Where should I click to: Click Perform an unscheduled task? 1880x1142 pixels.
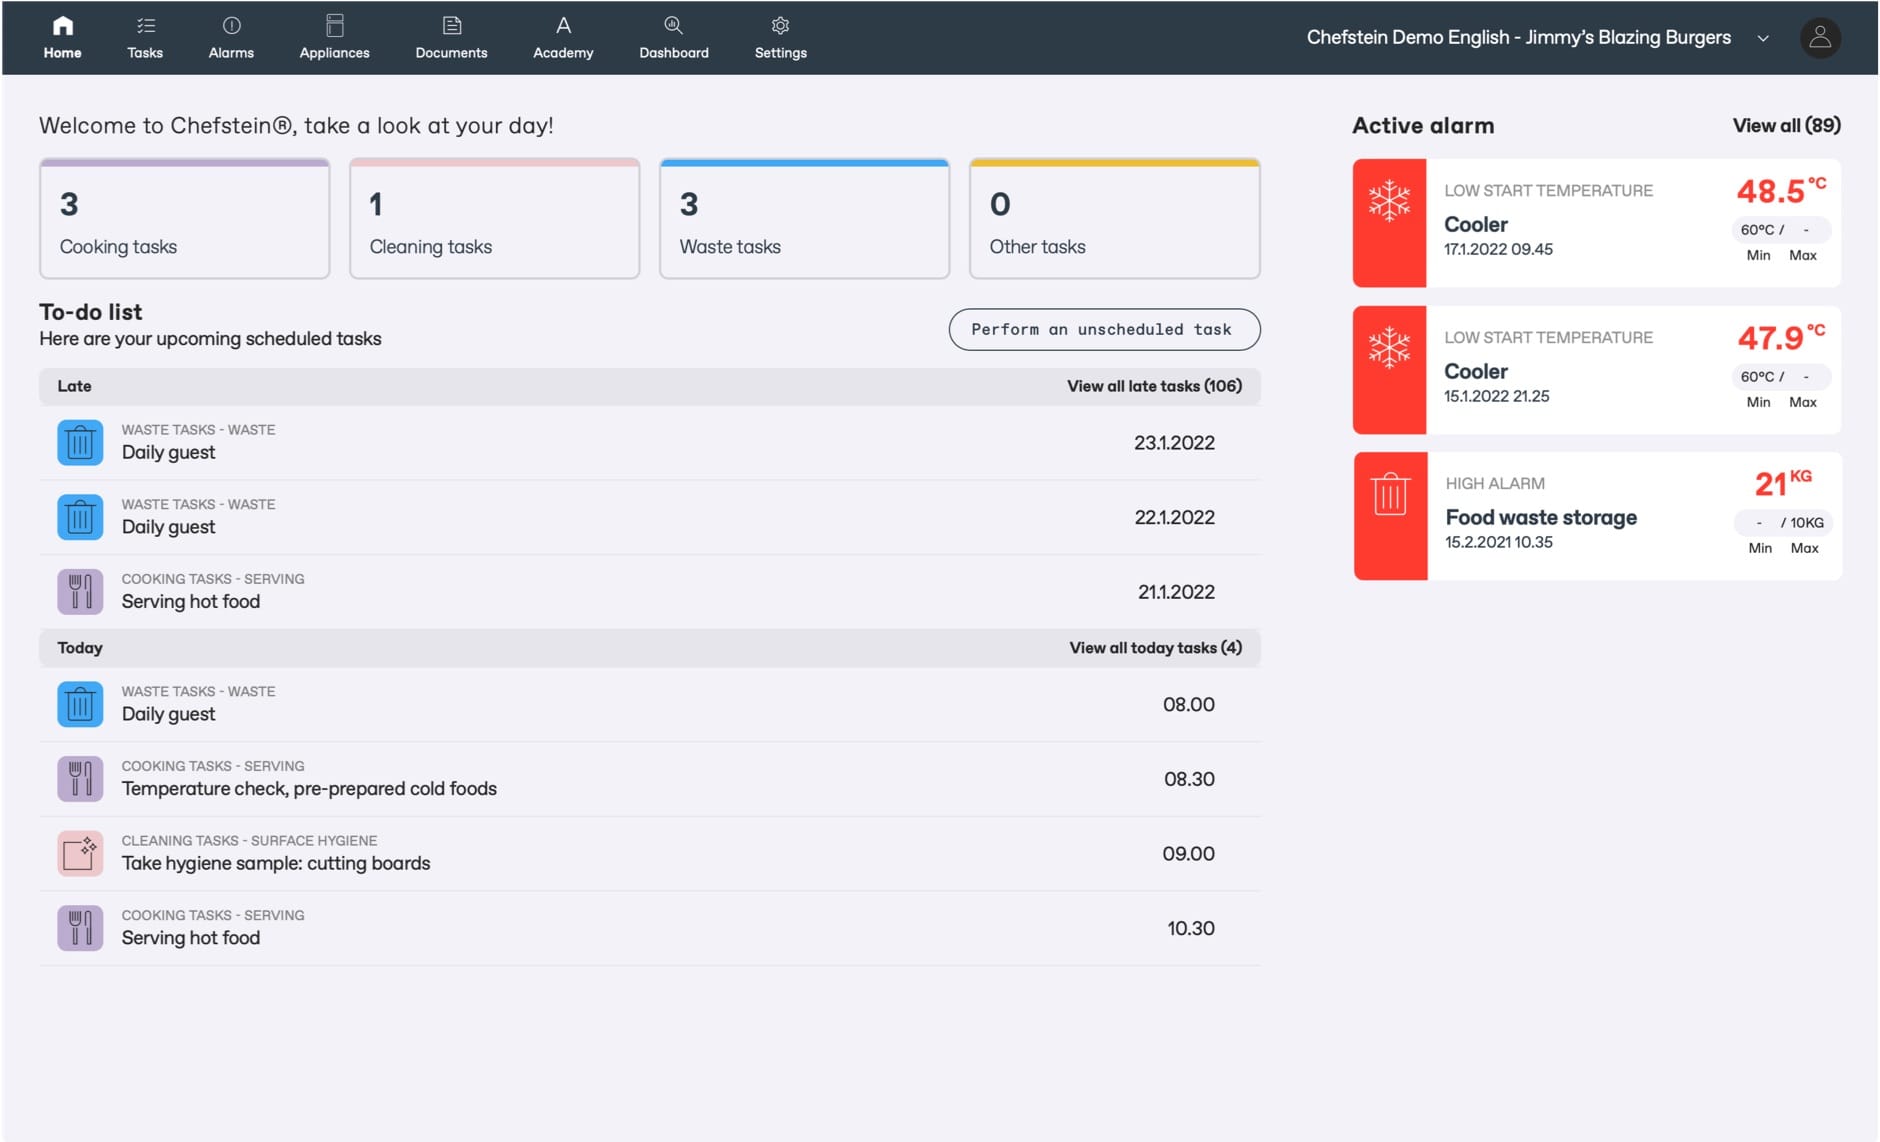(x=1103, y=329)
